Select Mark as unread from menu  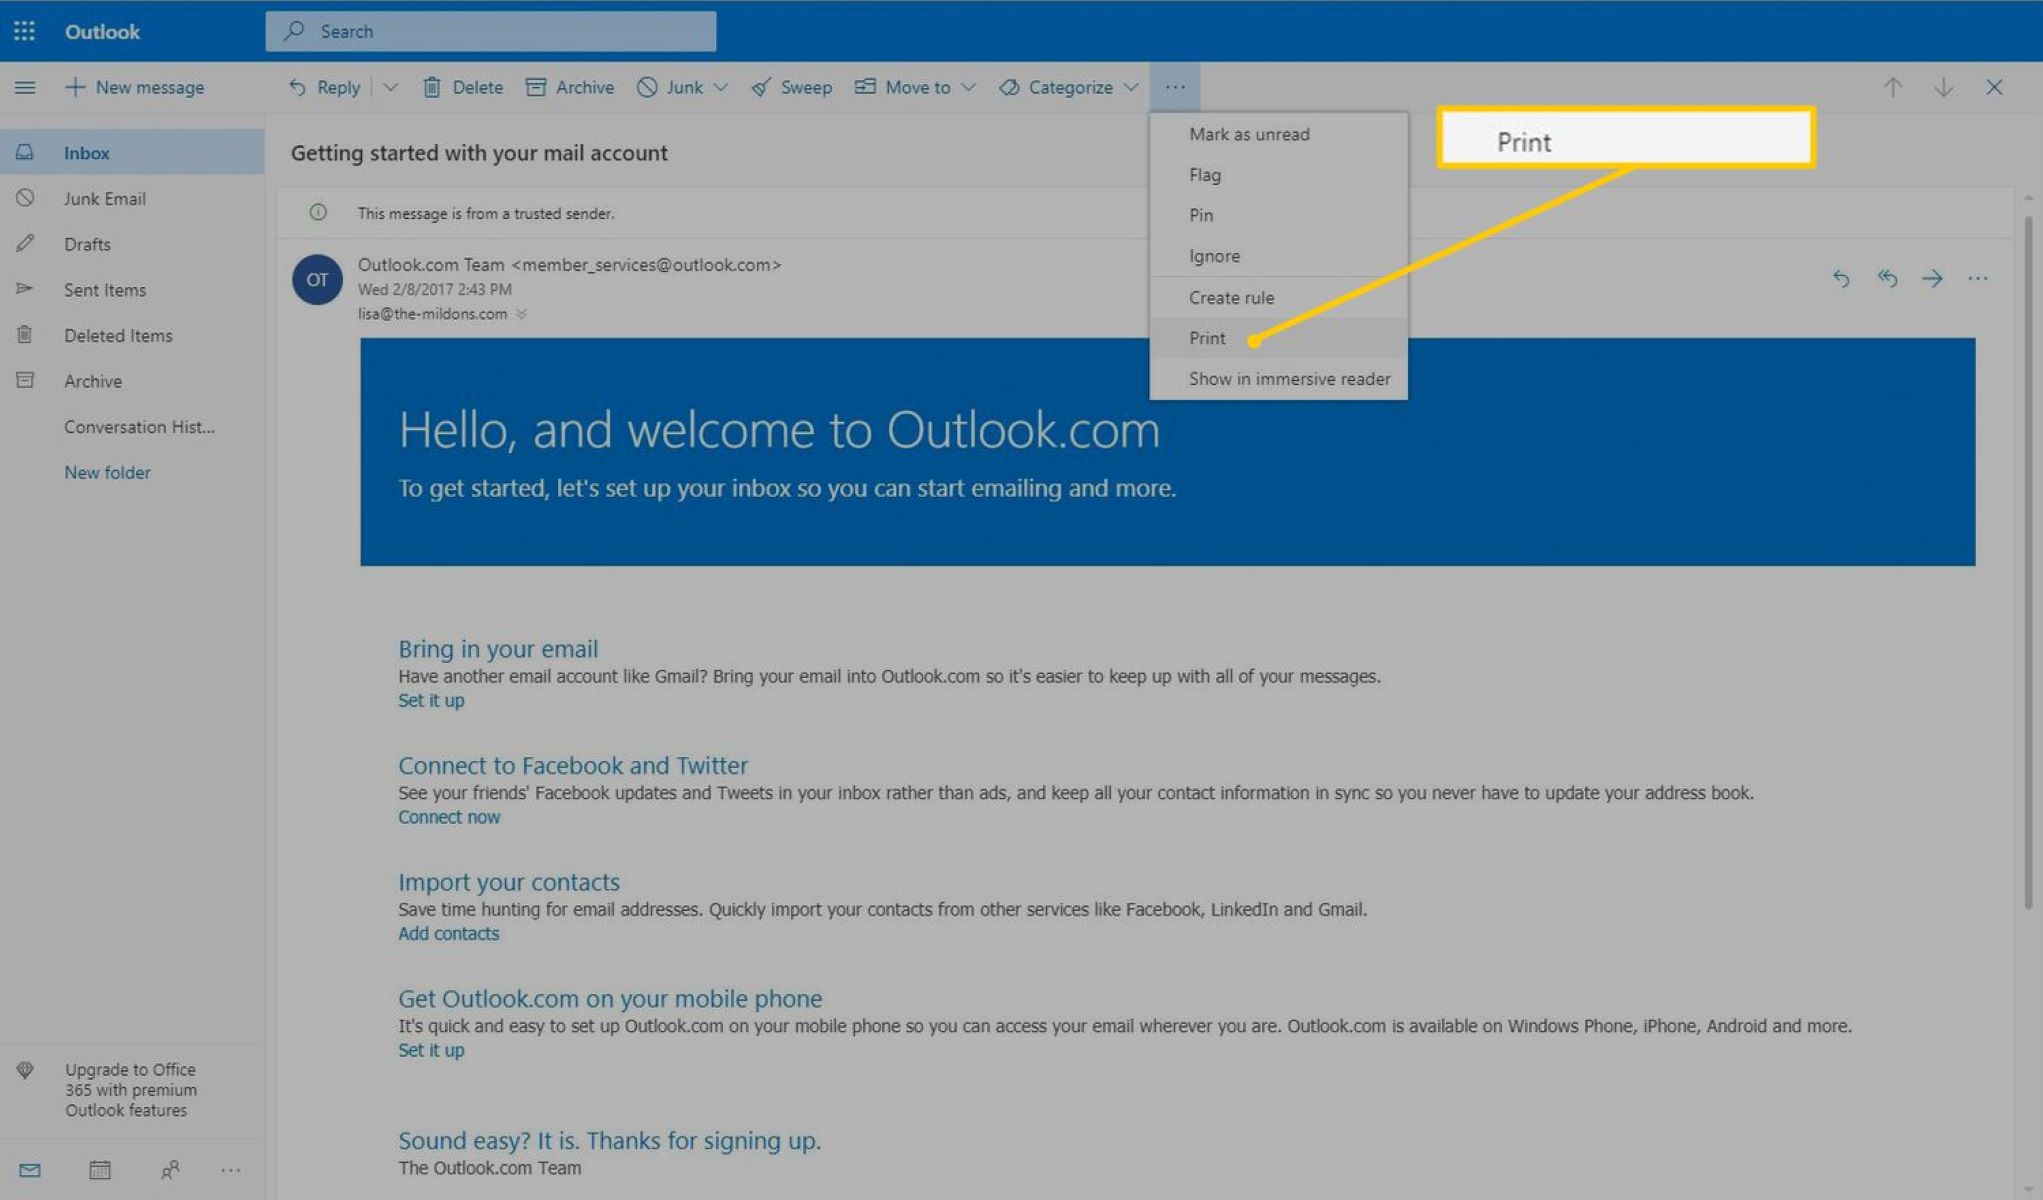click(1250, 133)
